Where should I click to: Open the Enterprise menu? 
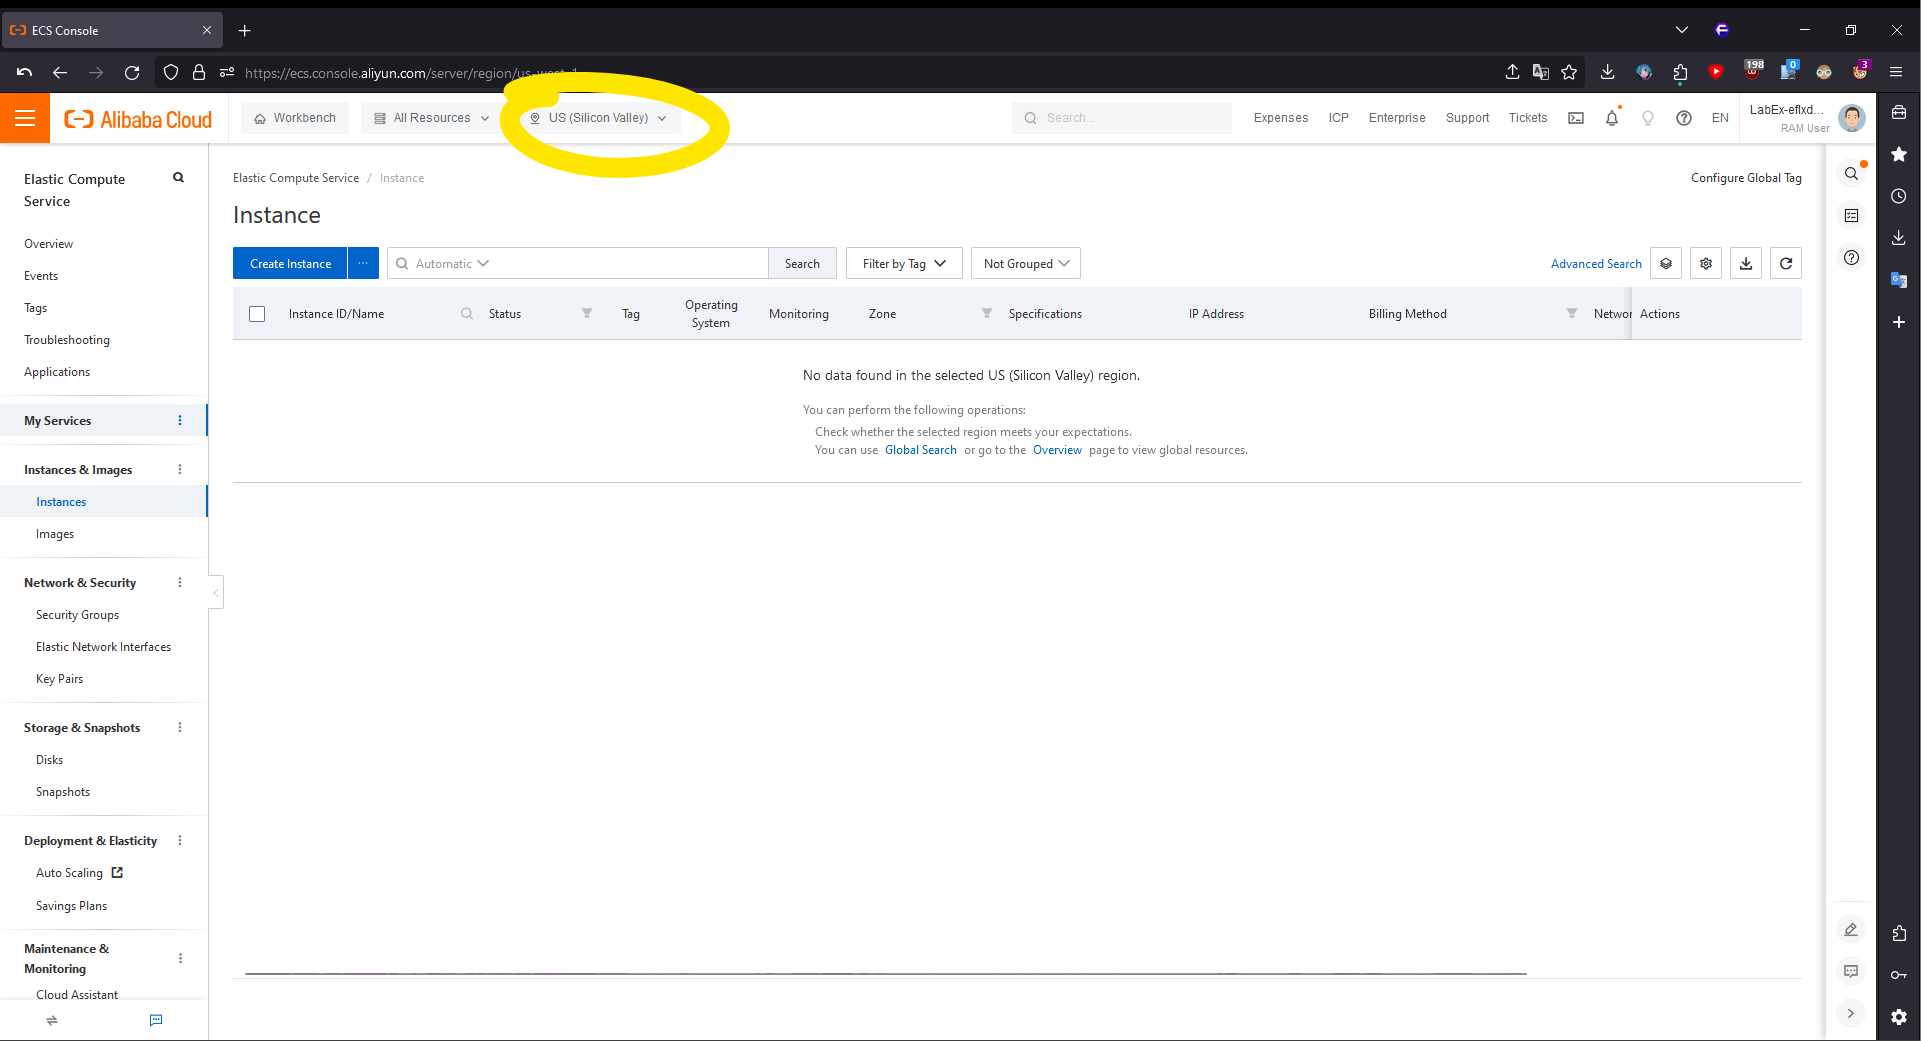click(x=1397, y=118)
